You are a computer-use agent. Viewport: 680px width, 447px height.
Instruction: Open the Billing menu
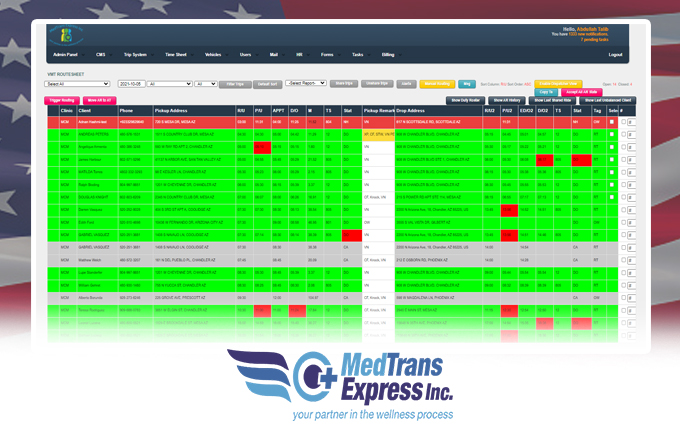388,55
